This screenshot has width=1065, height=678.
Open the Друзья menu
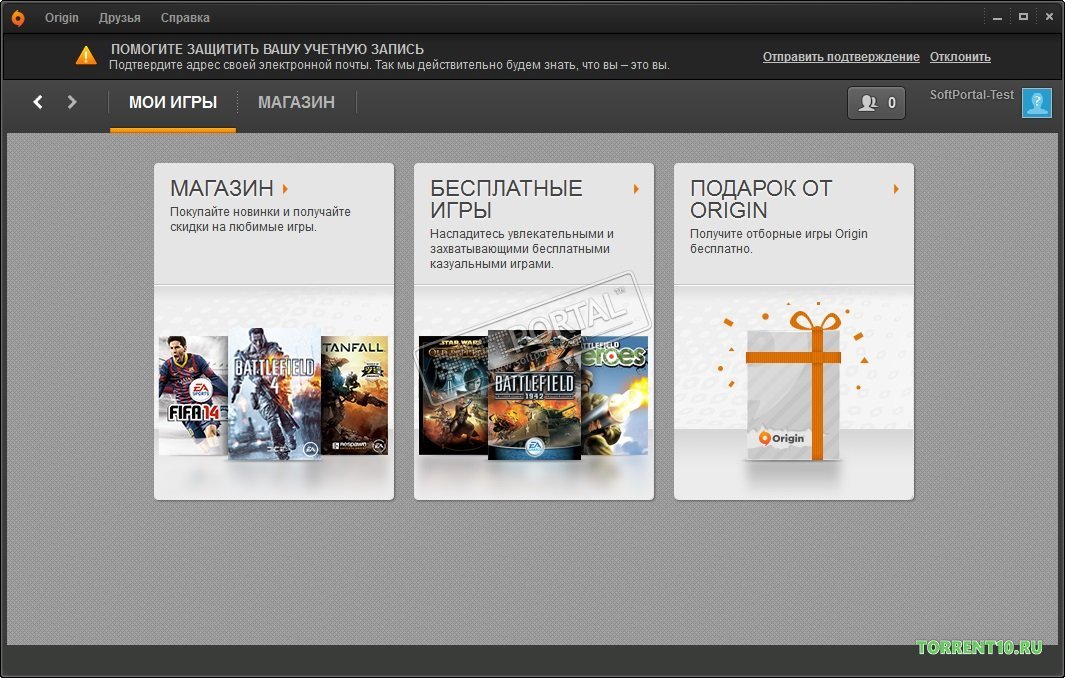120,18
